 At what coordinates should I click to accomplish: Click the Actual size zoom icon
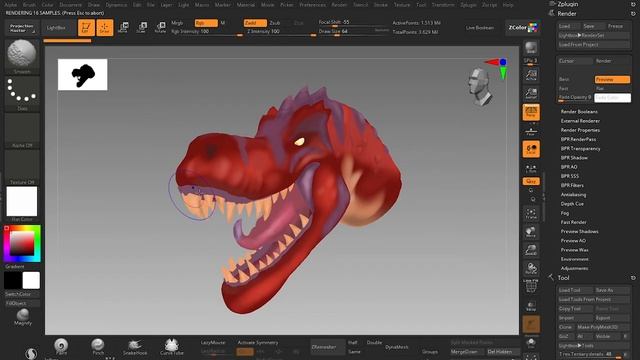point(531,75)
